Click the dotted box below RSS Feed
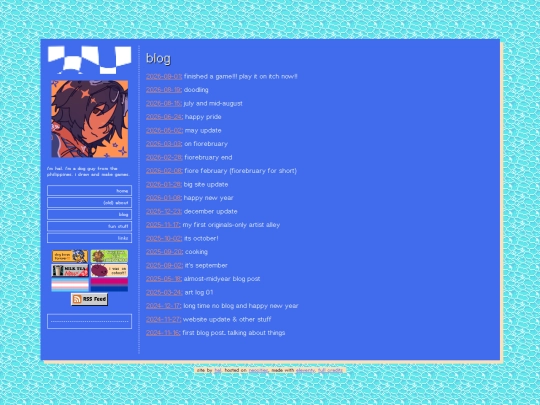540x405 pixels. (90, 321)
